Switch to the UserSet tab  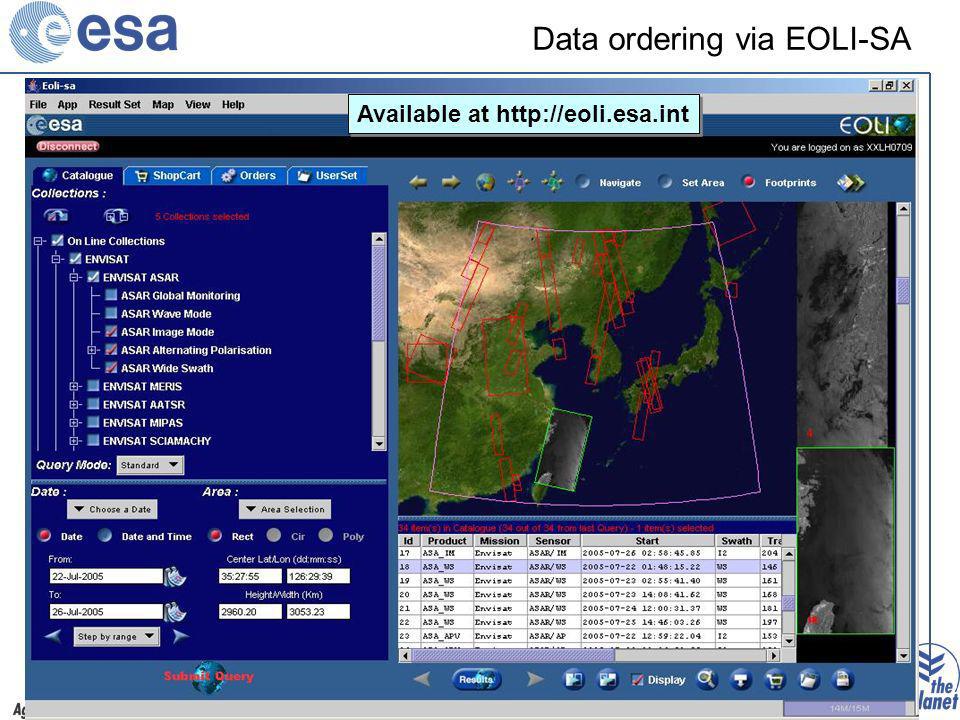click(x=328, y=176)
